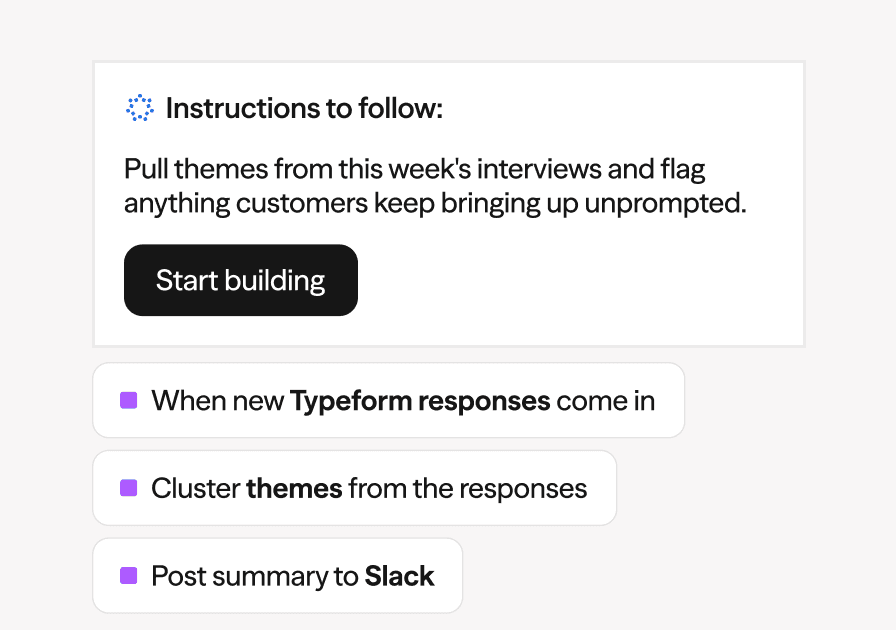Click the purple square beside Cluster themes
896x630 pixels.
click(x=129, y=488)
